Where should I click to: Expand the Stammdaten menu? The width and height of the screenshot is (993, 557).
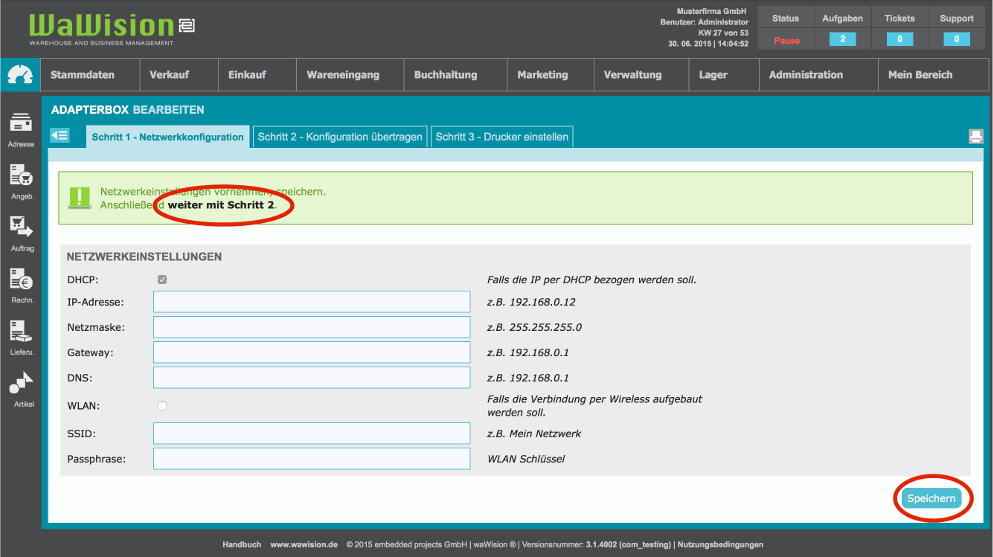[x=82, y=75]
